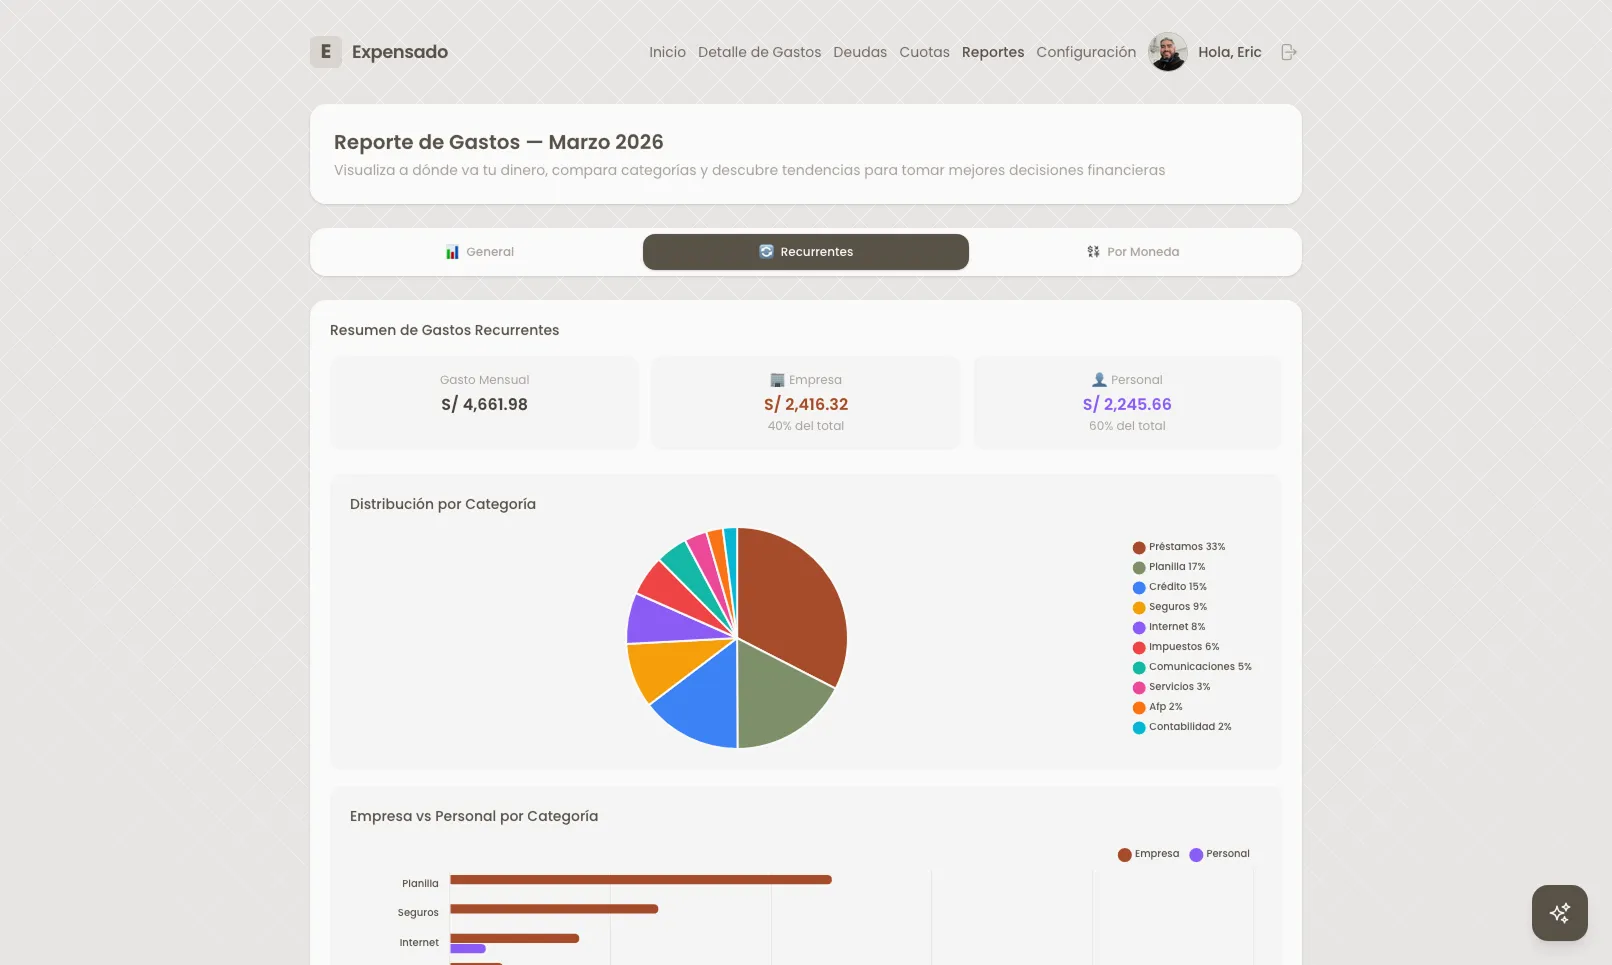Switch to the Por Moneda tab
The width and height of the screenshot is (1612, 965).
[1132, 251]
